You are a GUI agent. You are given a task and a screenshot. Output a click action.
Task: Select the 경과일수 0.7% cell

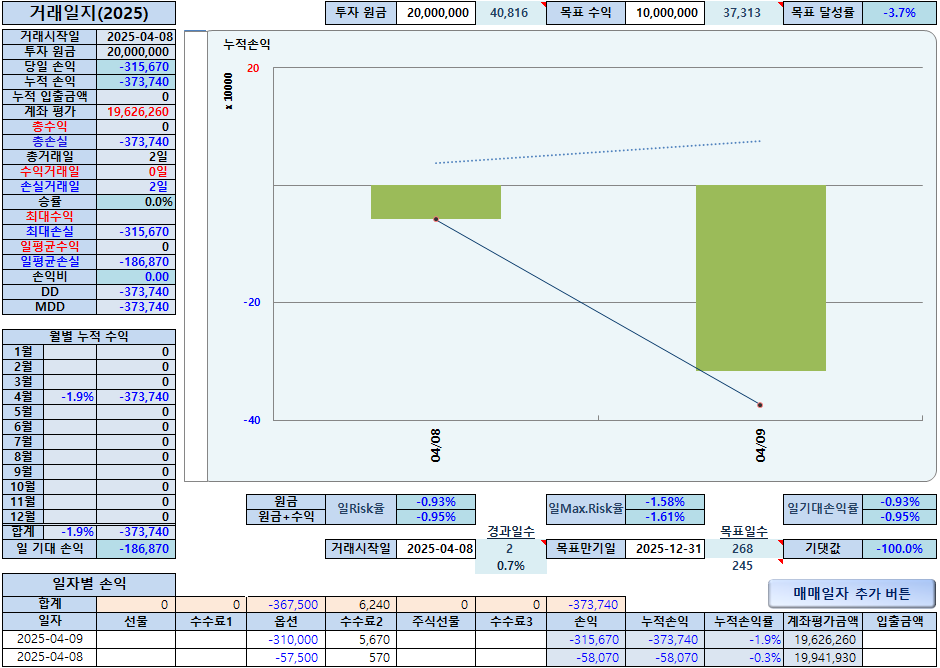click(x=510, y=566)
